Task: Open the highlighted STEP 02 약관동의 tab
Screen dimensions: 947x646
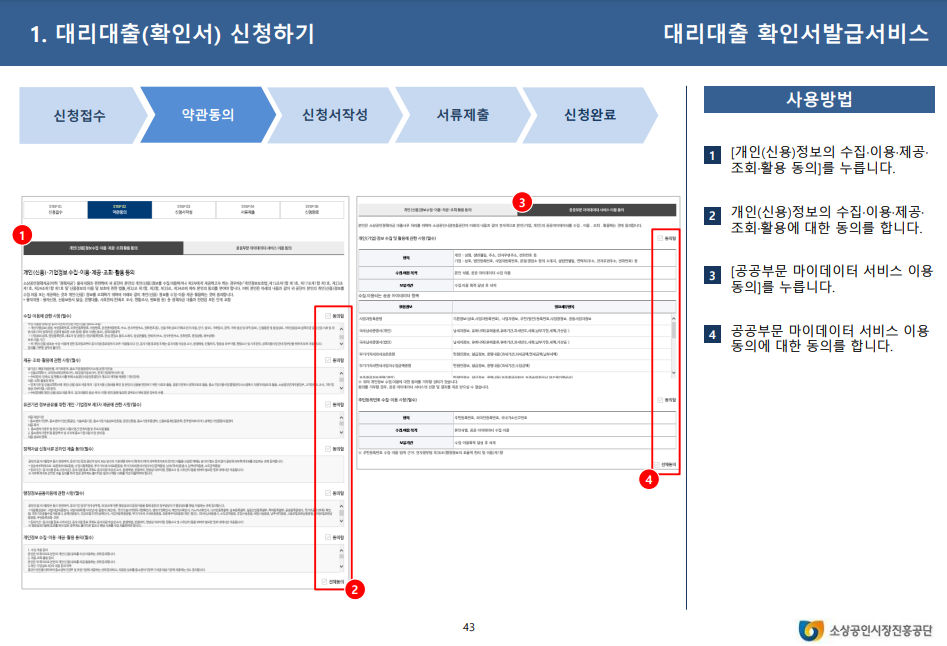Action: click(x=120, y=209)
